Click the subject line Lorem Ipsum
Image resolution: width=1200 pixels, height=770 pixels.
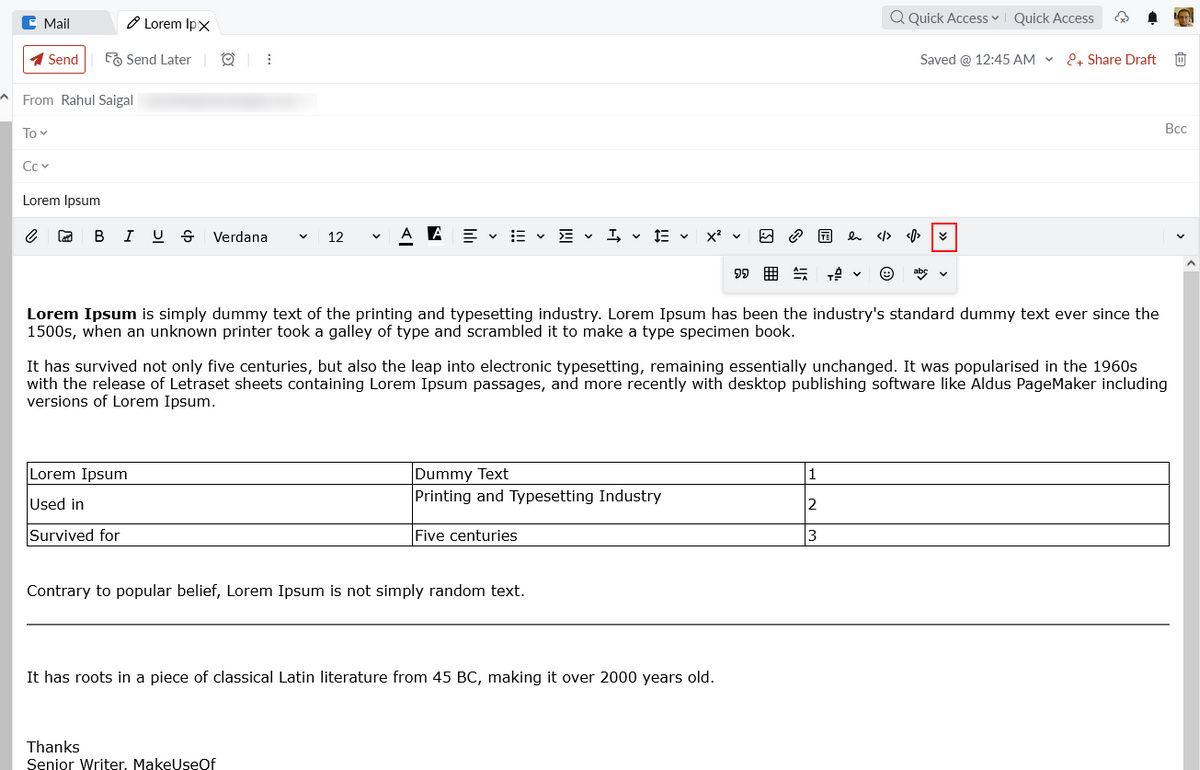point(62,200)
